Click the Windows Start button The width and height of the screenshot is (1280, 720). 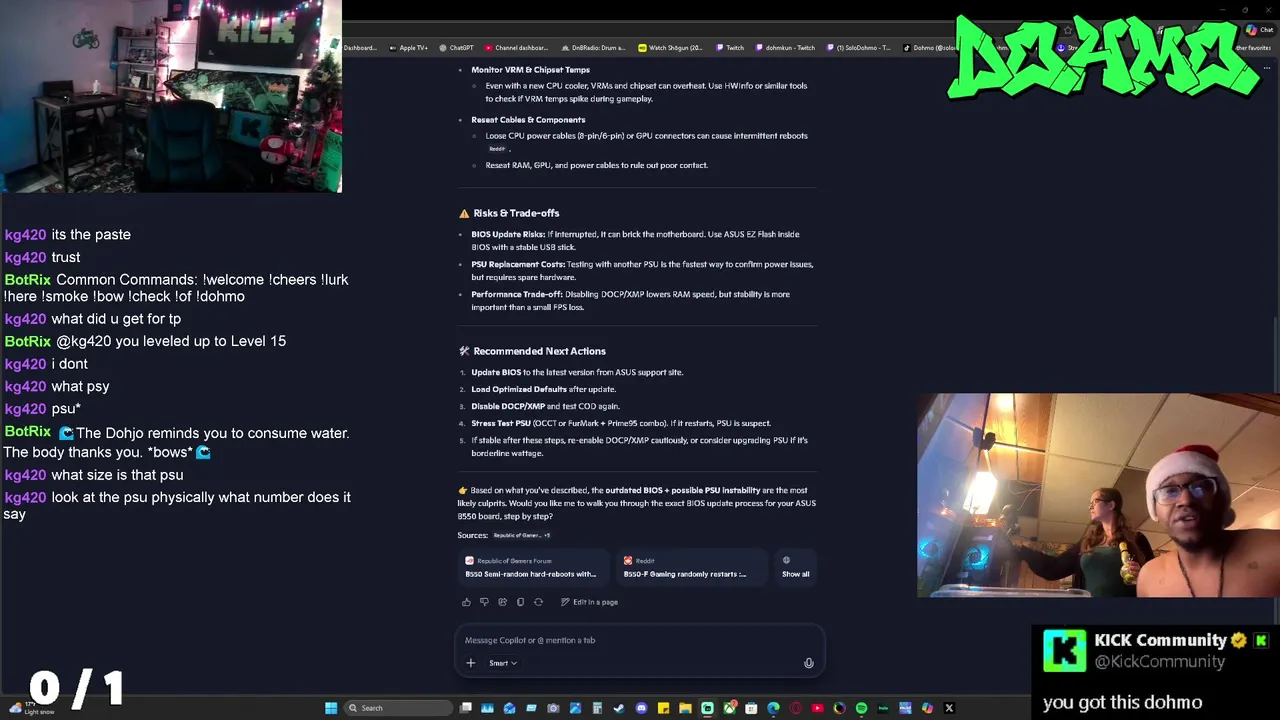[331, 708]
